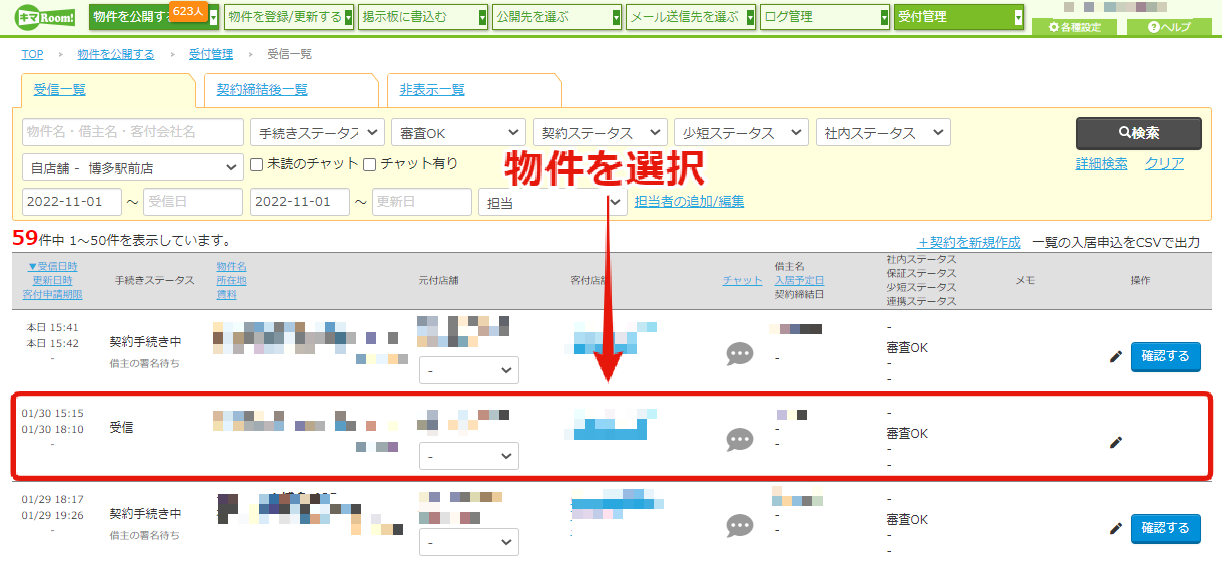
Task: Sort by 客付申請期限 column header
Action: (x=52, y=295)
